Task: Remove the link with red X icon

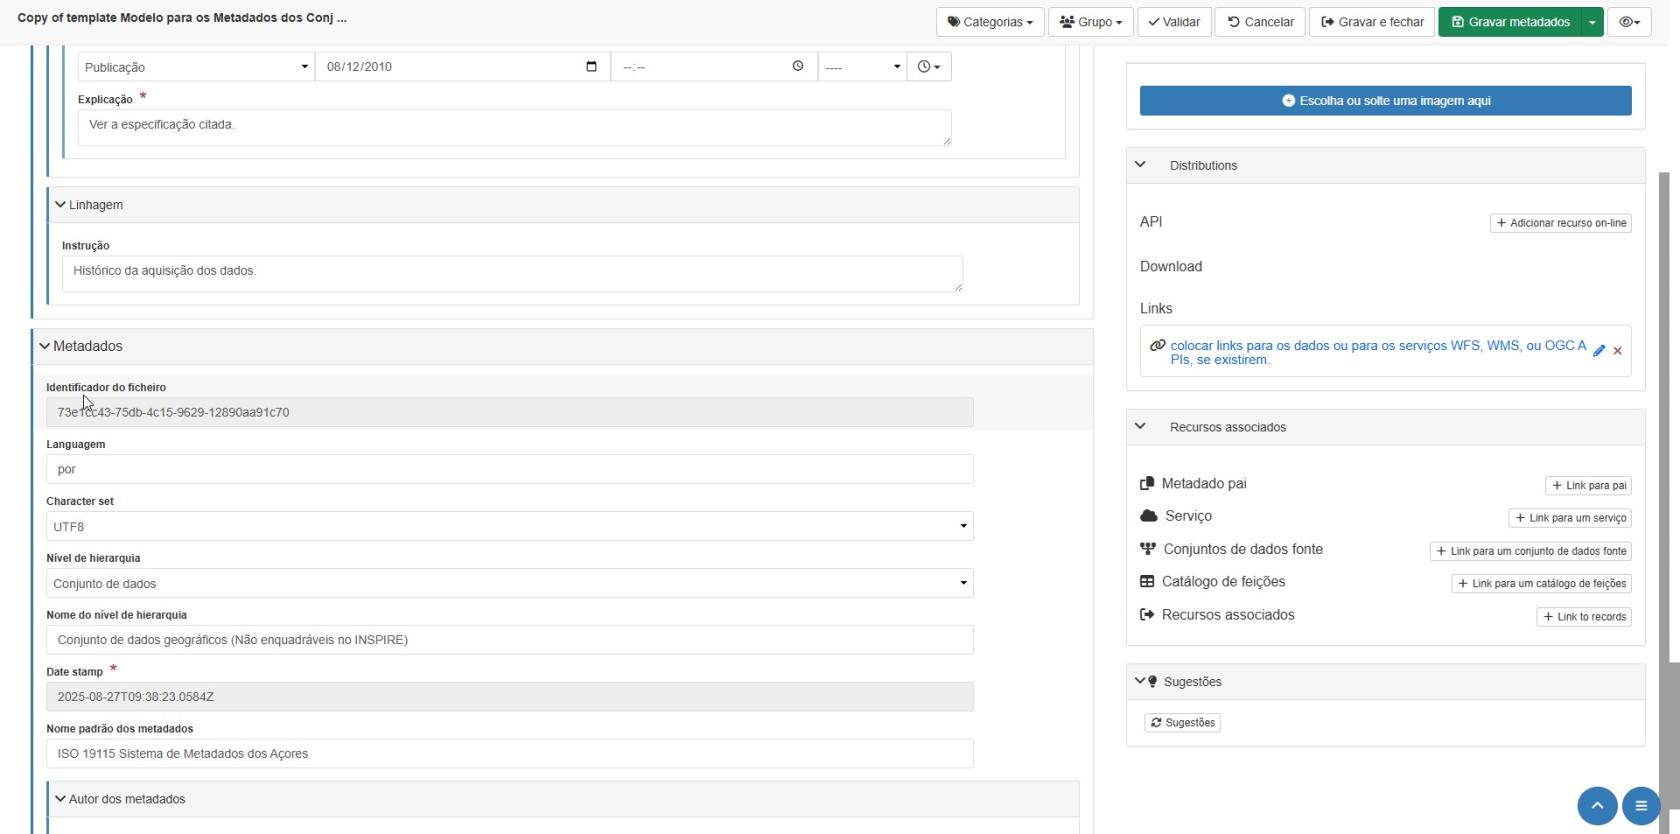Action: click(x=1617, y=351)
